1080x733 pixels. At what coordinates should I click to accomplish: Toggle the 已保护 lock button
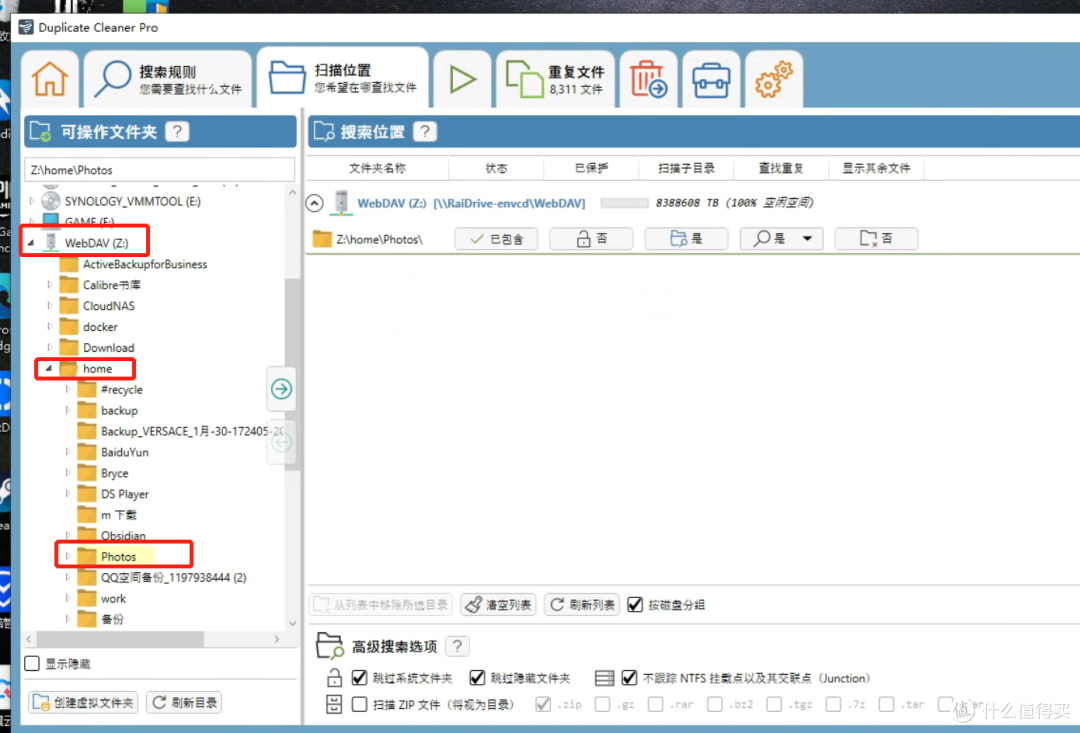click(x=591, y=238)
